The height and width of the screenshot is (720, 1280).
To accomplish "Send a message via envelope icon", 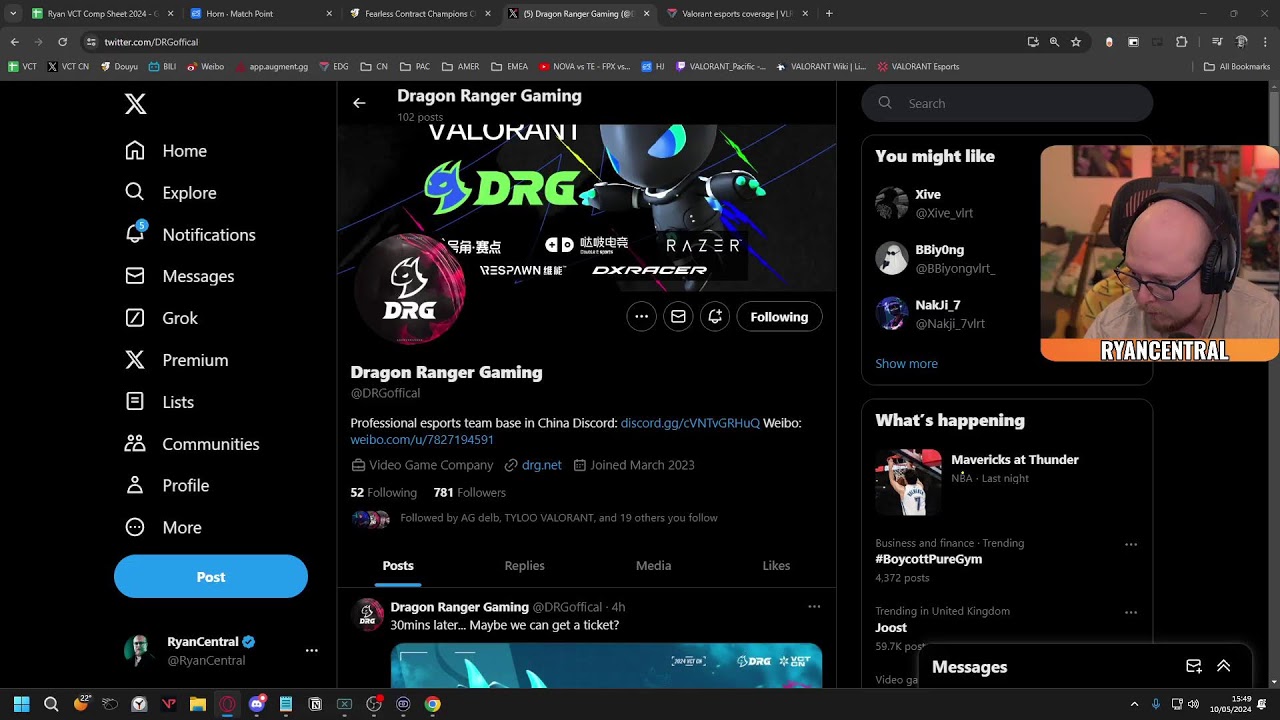I will coord(678,317).
